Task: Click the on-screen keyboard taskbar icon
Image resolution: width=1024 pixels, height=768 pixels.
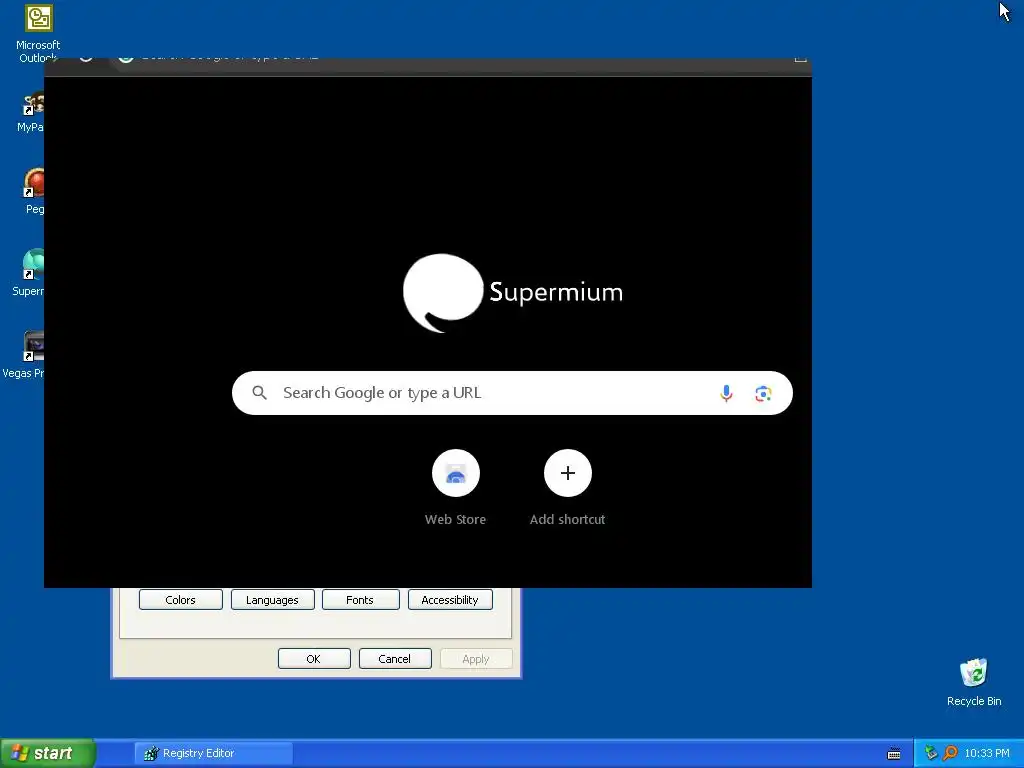Action: pyautogui.click(x=894, y=754)
